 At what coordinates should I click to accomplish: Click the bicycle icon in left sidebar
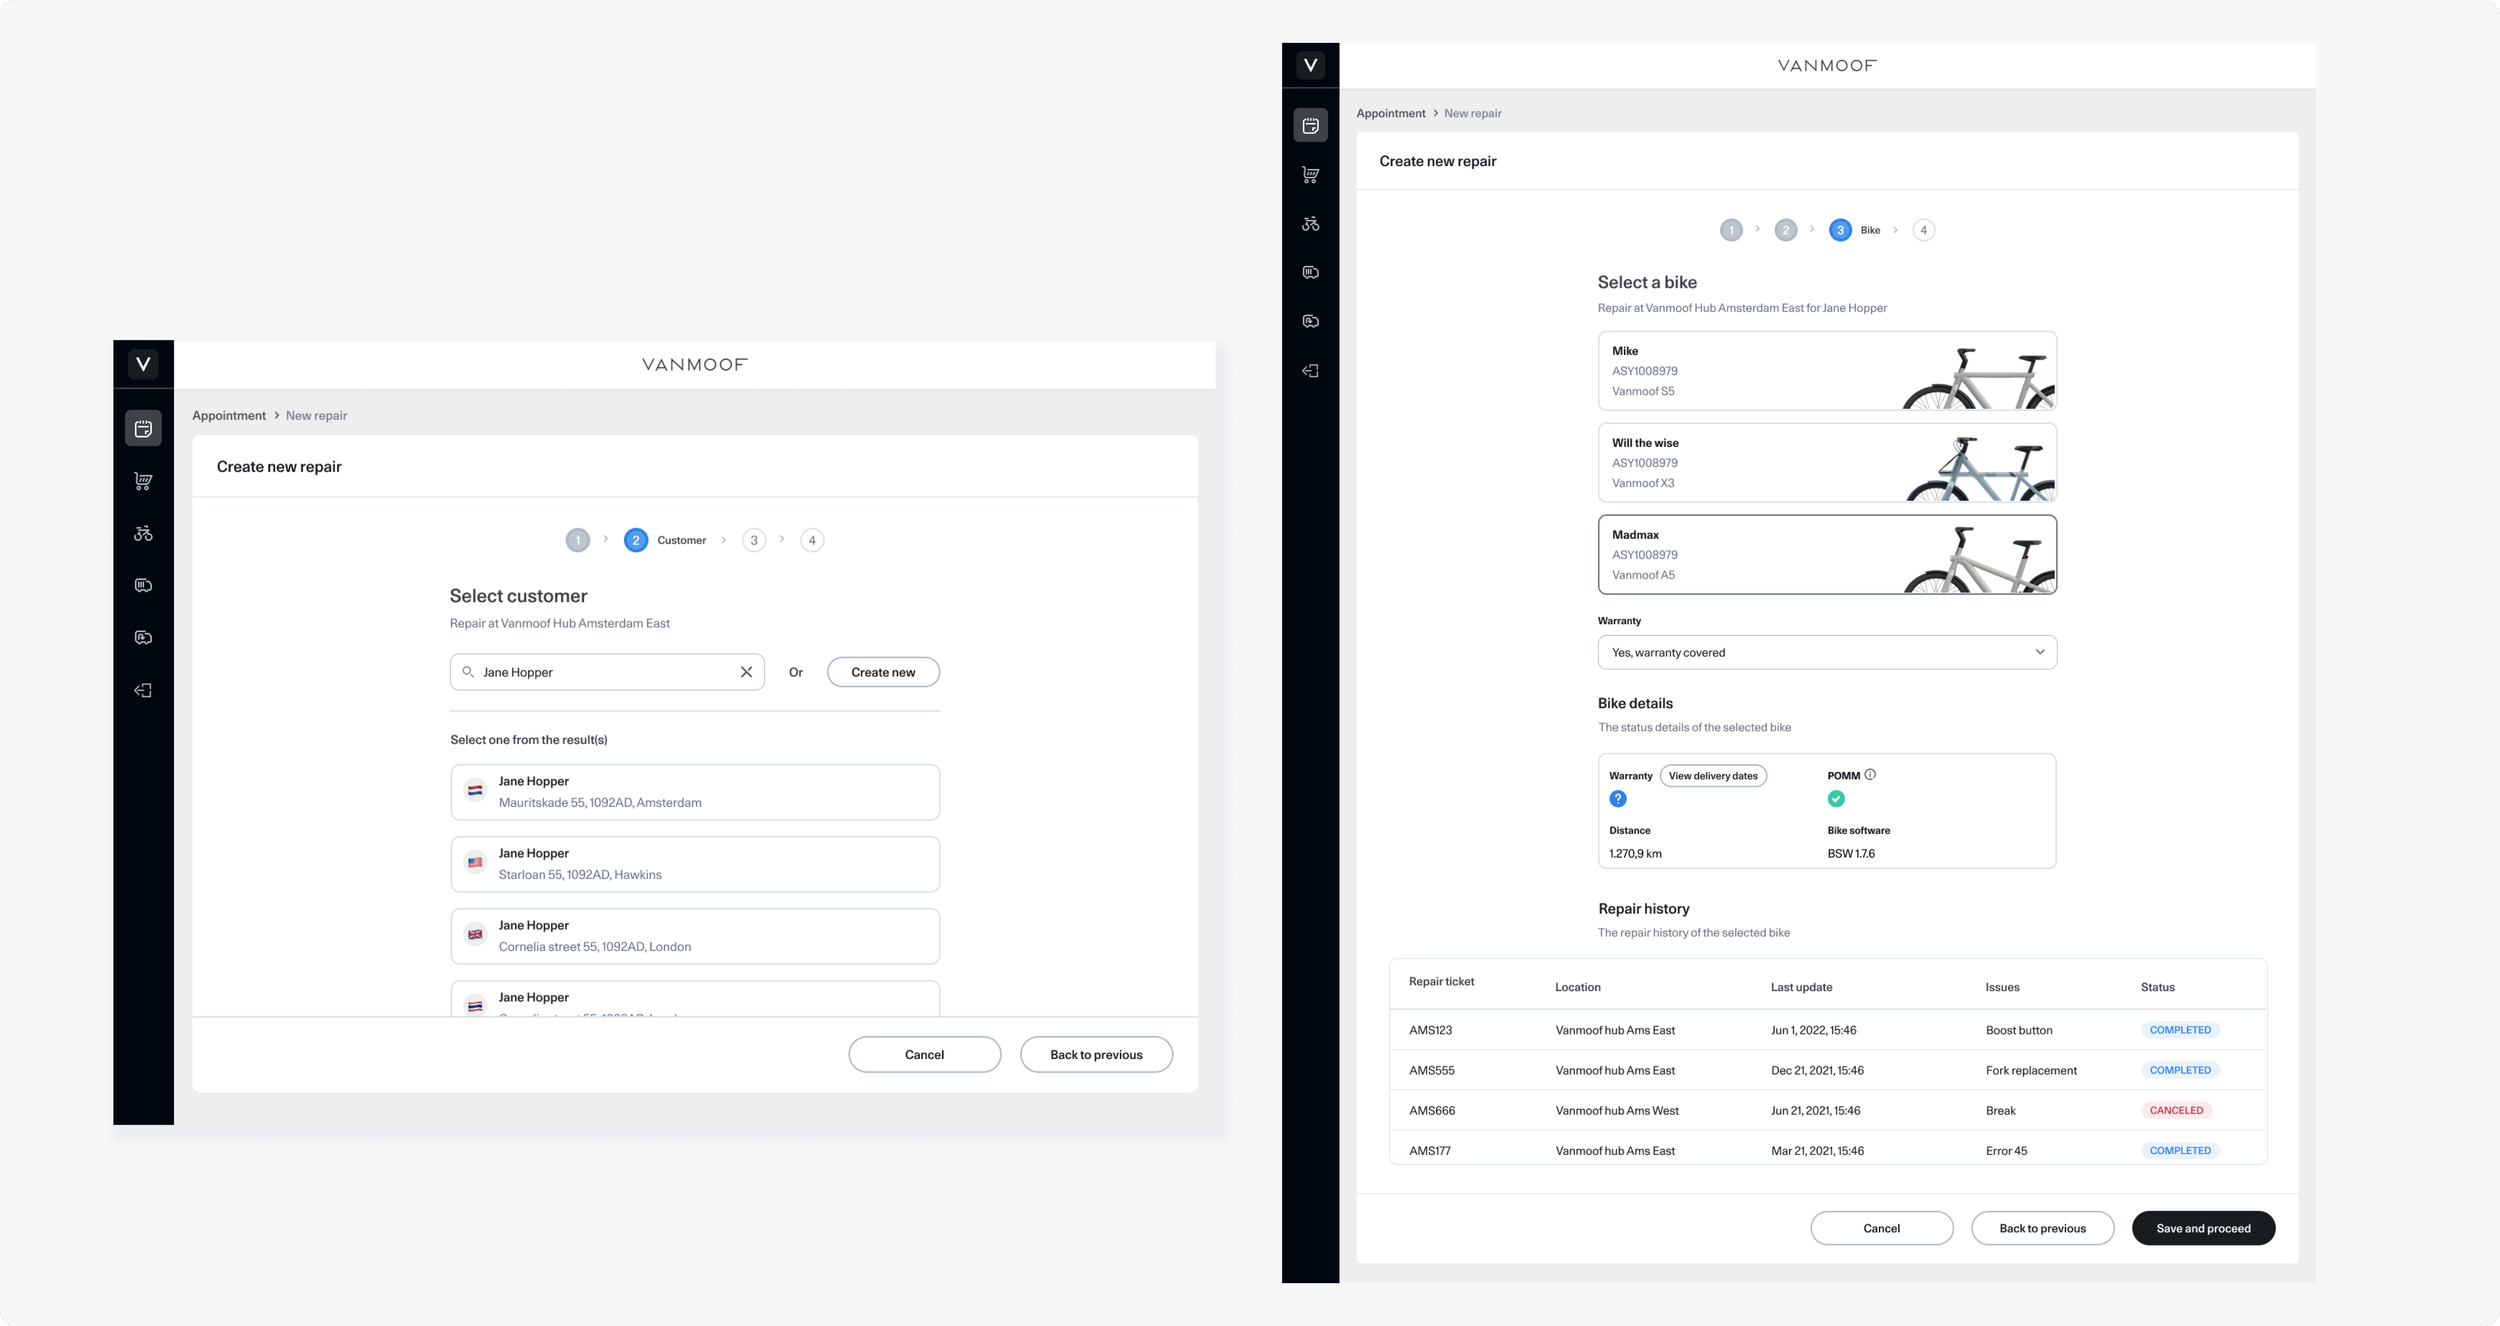(143, 533)
